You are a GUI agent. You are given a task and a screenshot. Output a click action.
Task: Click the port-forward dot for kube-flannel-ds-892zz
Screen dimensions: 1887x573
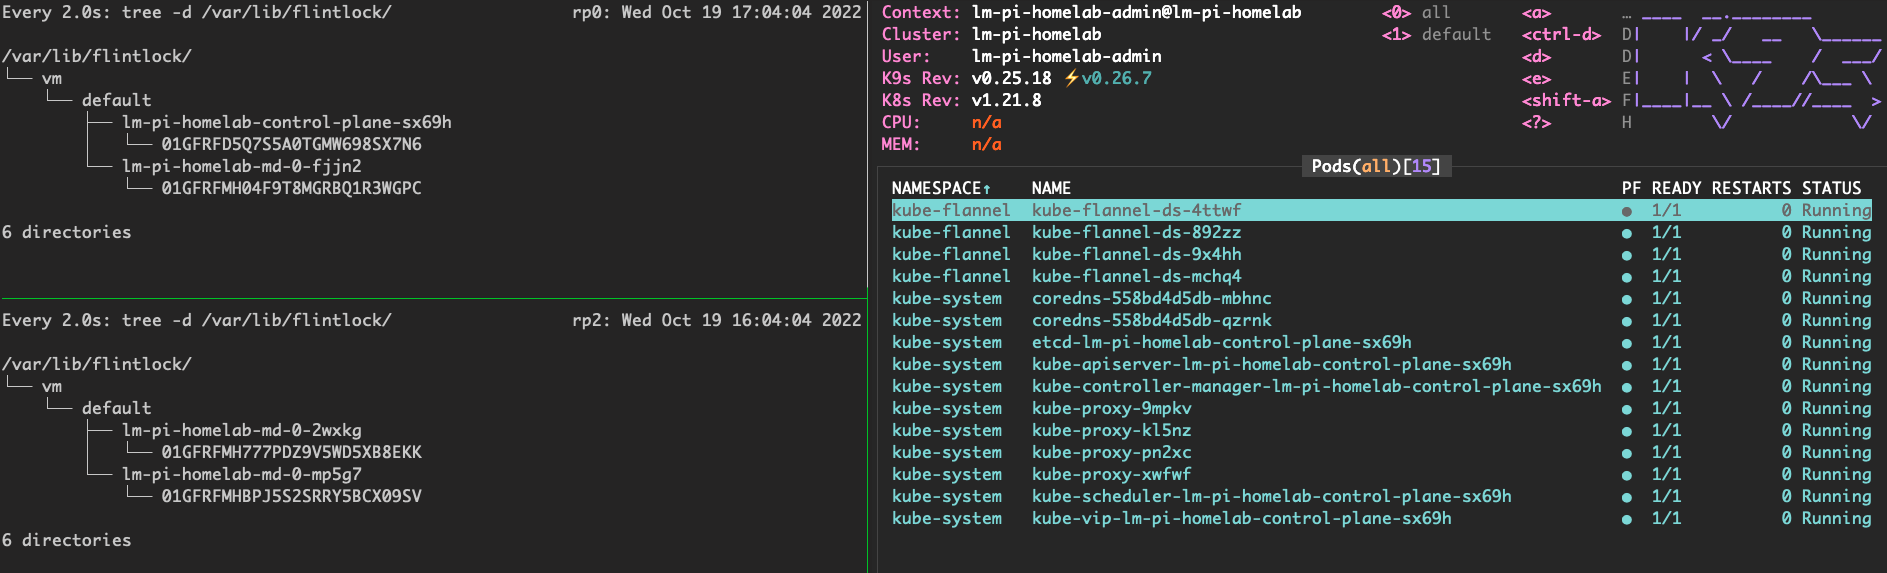pos(1627,233)
